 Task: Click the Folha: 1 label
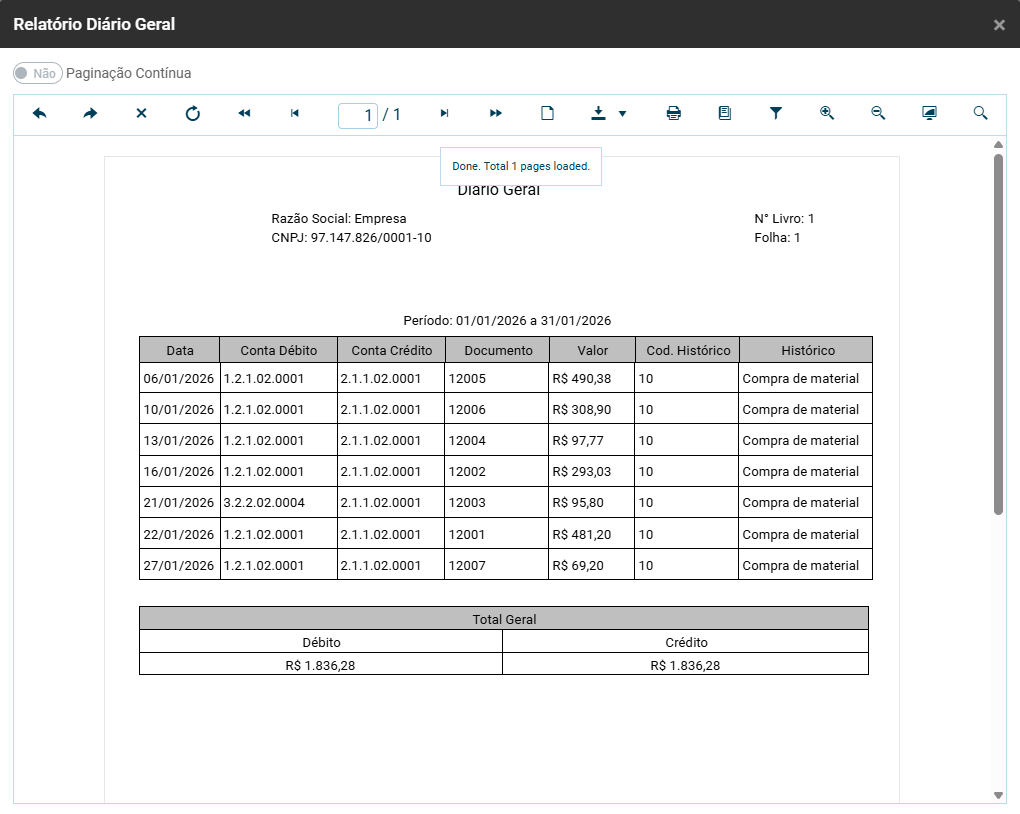click(777, 238)
